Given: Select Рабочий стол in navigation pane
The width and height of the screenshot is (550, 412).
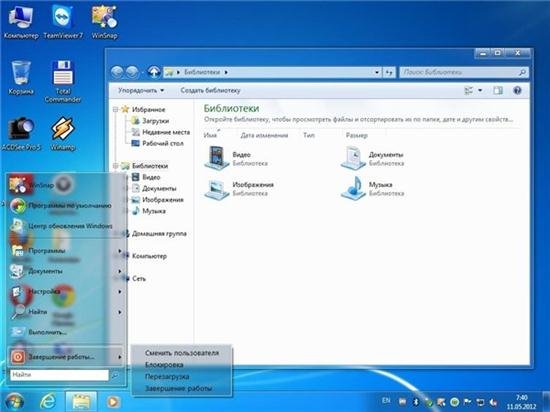Looking at the screenshot, I should pos(157,143).
